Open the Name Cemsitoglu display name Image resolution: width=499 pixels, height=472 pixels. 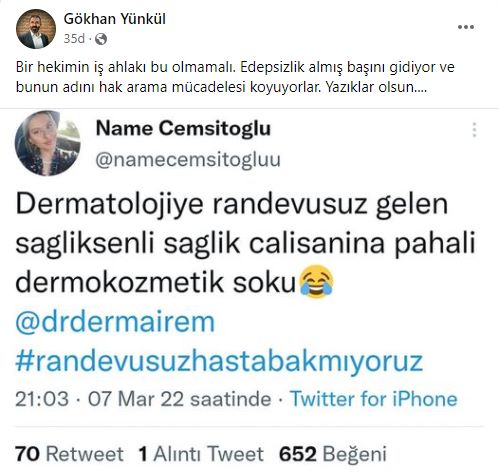tap(183, 128)
